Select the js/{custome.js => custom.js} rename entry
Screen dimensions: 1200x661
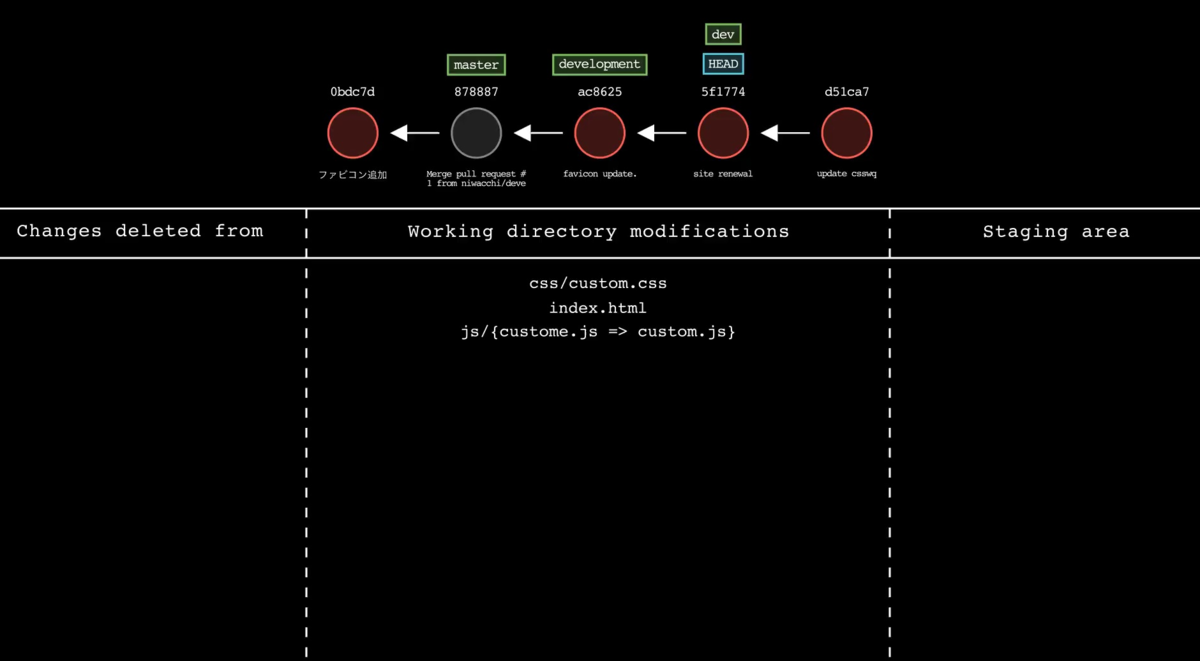(x=598, y=331)
